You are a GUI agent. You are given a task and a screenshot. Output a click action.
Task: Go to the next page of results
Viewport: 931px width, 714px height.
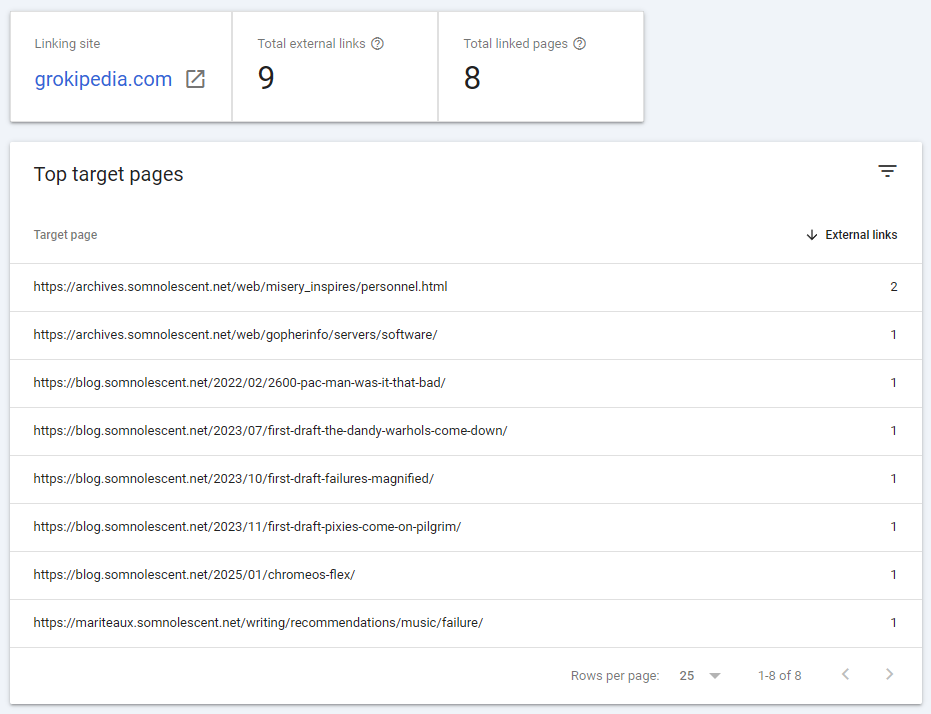(x=889, y=675)
